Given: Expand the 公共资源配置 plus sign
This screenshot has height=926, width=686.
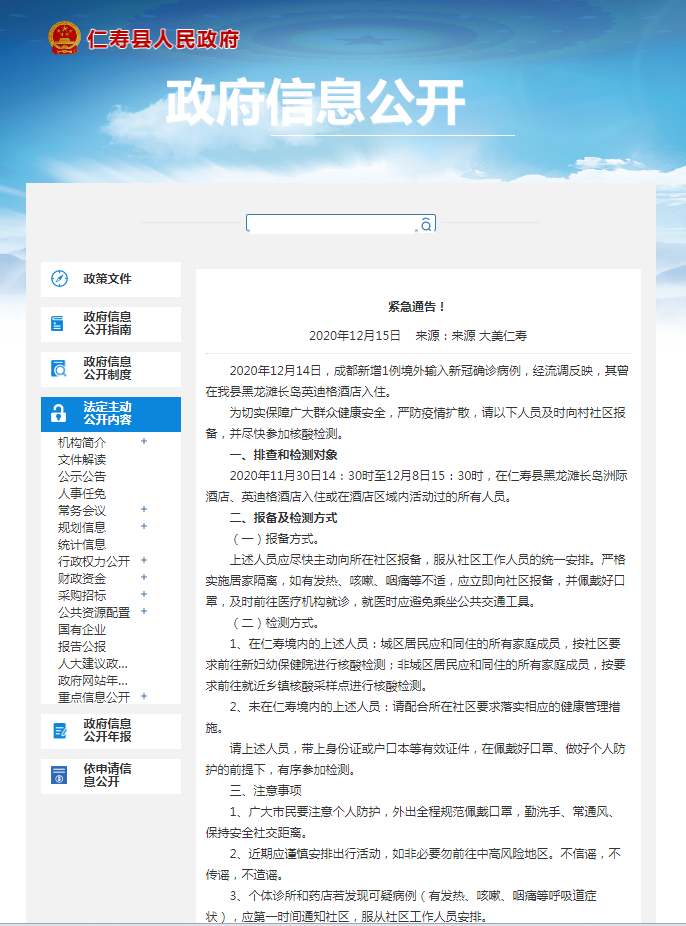Looking at the screenshot, I should pos(143,611).
